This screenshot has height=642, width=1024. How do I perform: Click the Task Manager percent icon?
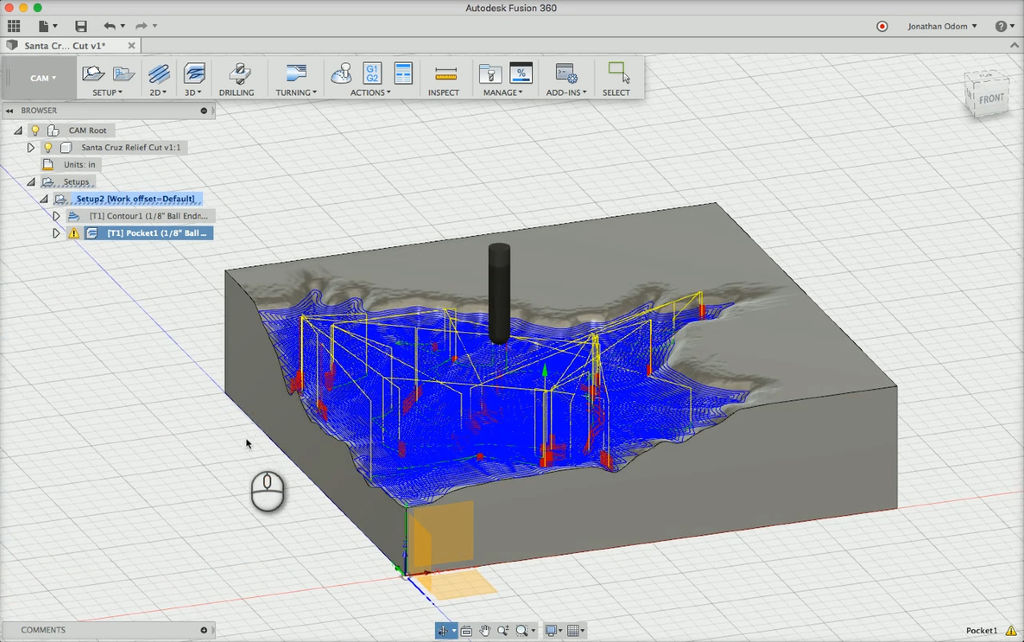[520, 73]
